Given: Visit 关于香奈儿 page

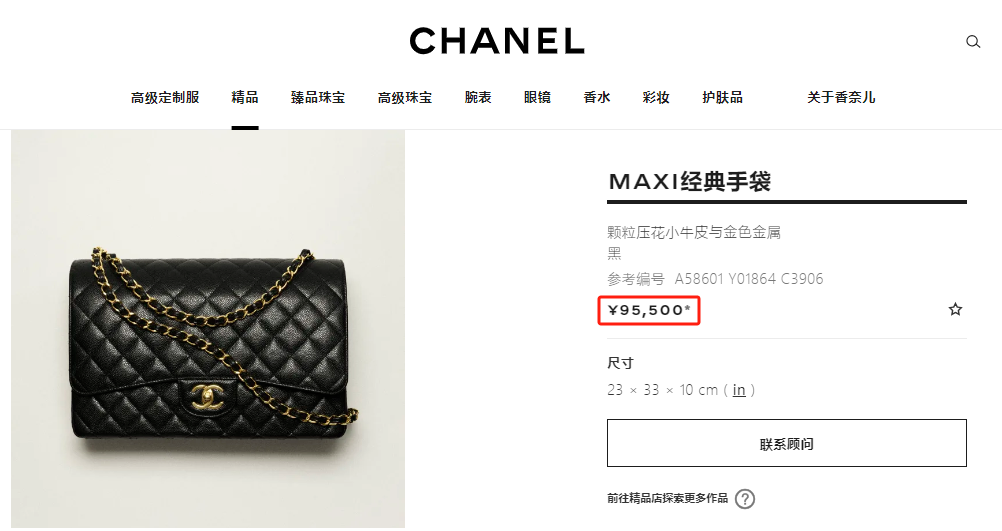Looking at the screenshot, I should click(x=841, y=98).
